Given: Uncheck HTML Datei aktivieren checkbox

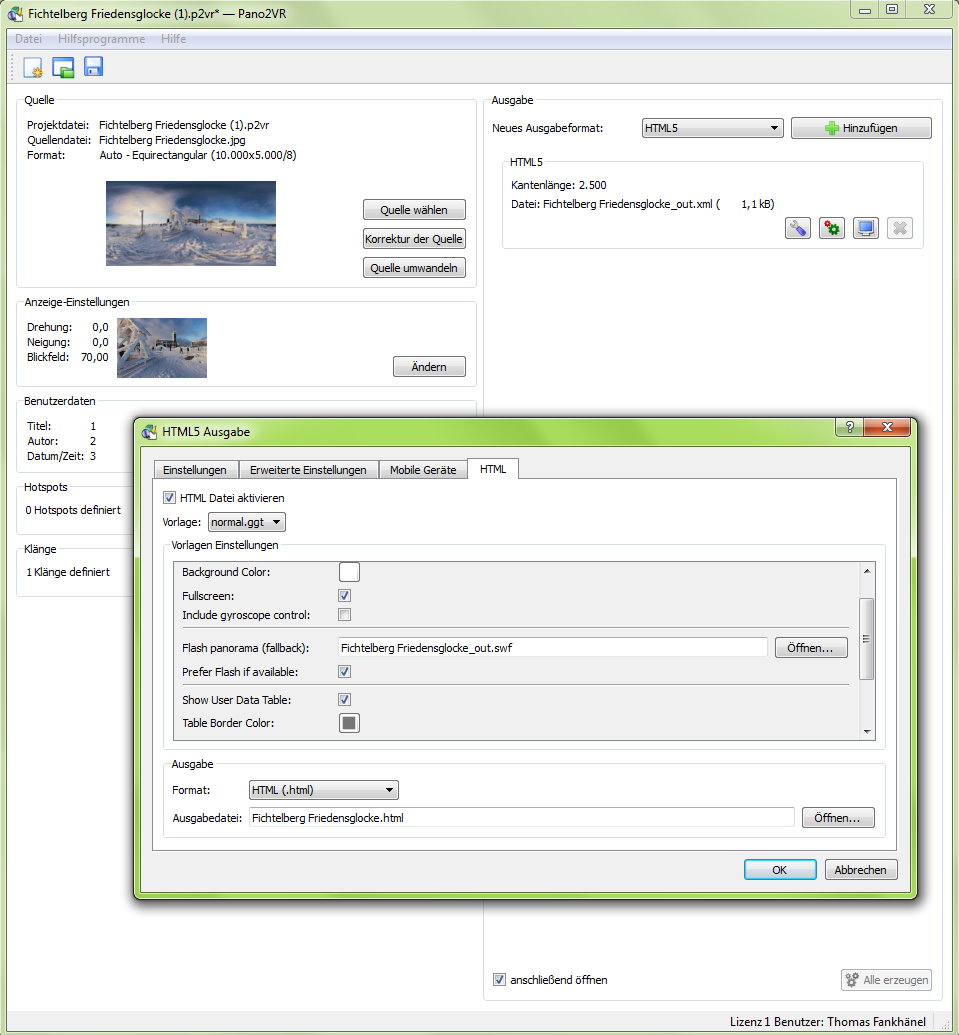Looking at the screenshot, I should pyautogui.click(x=169, y=498).
